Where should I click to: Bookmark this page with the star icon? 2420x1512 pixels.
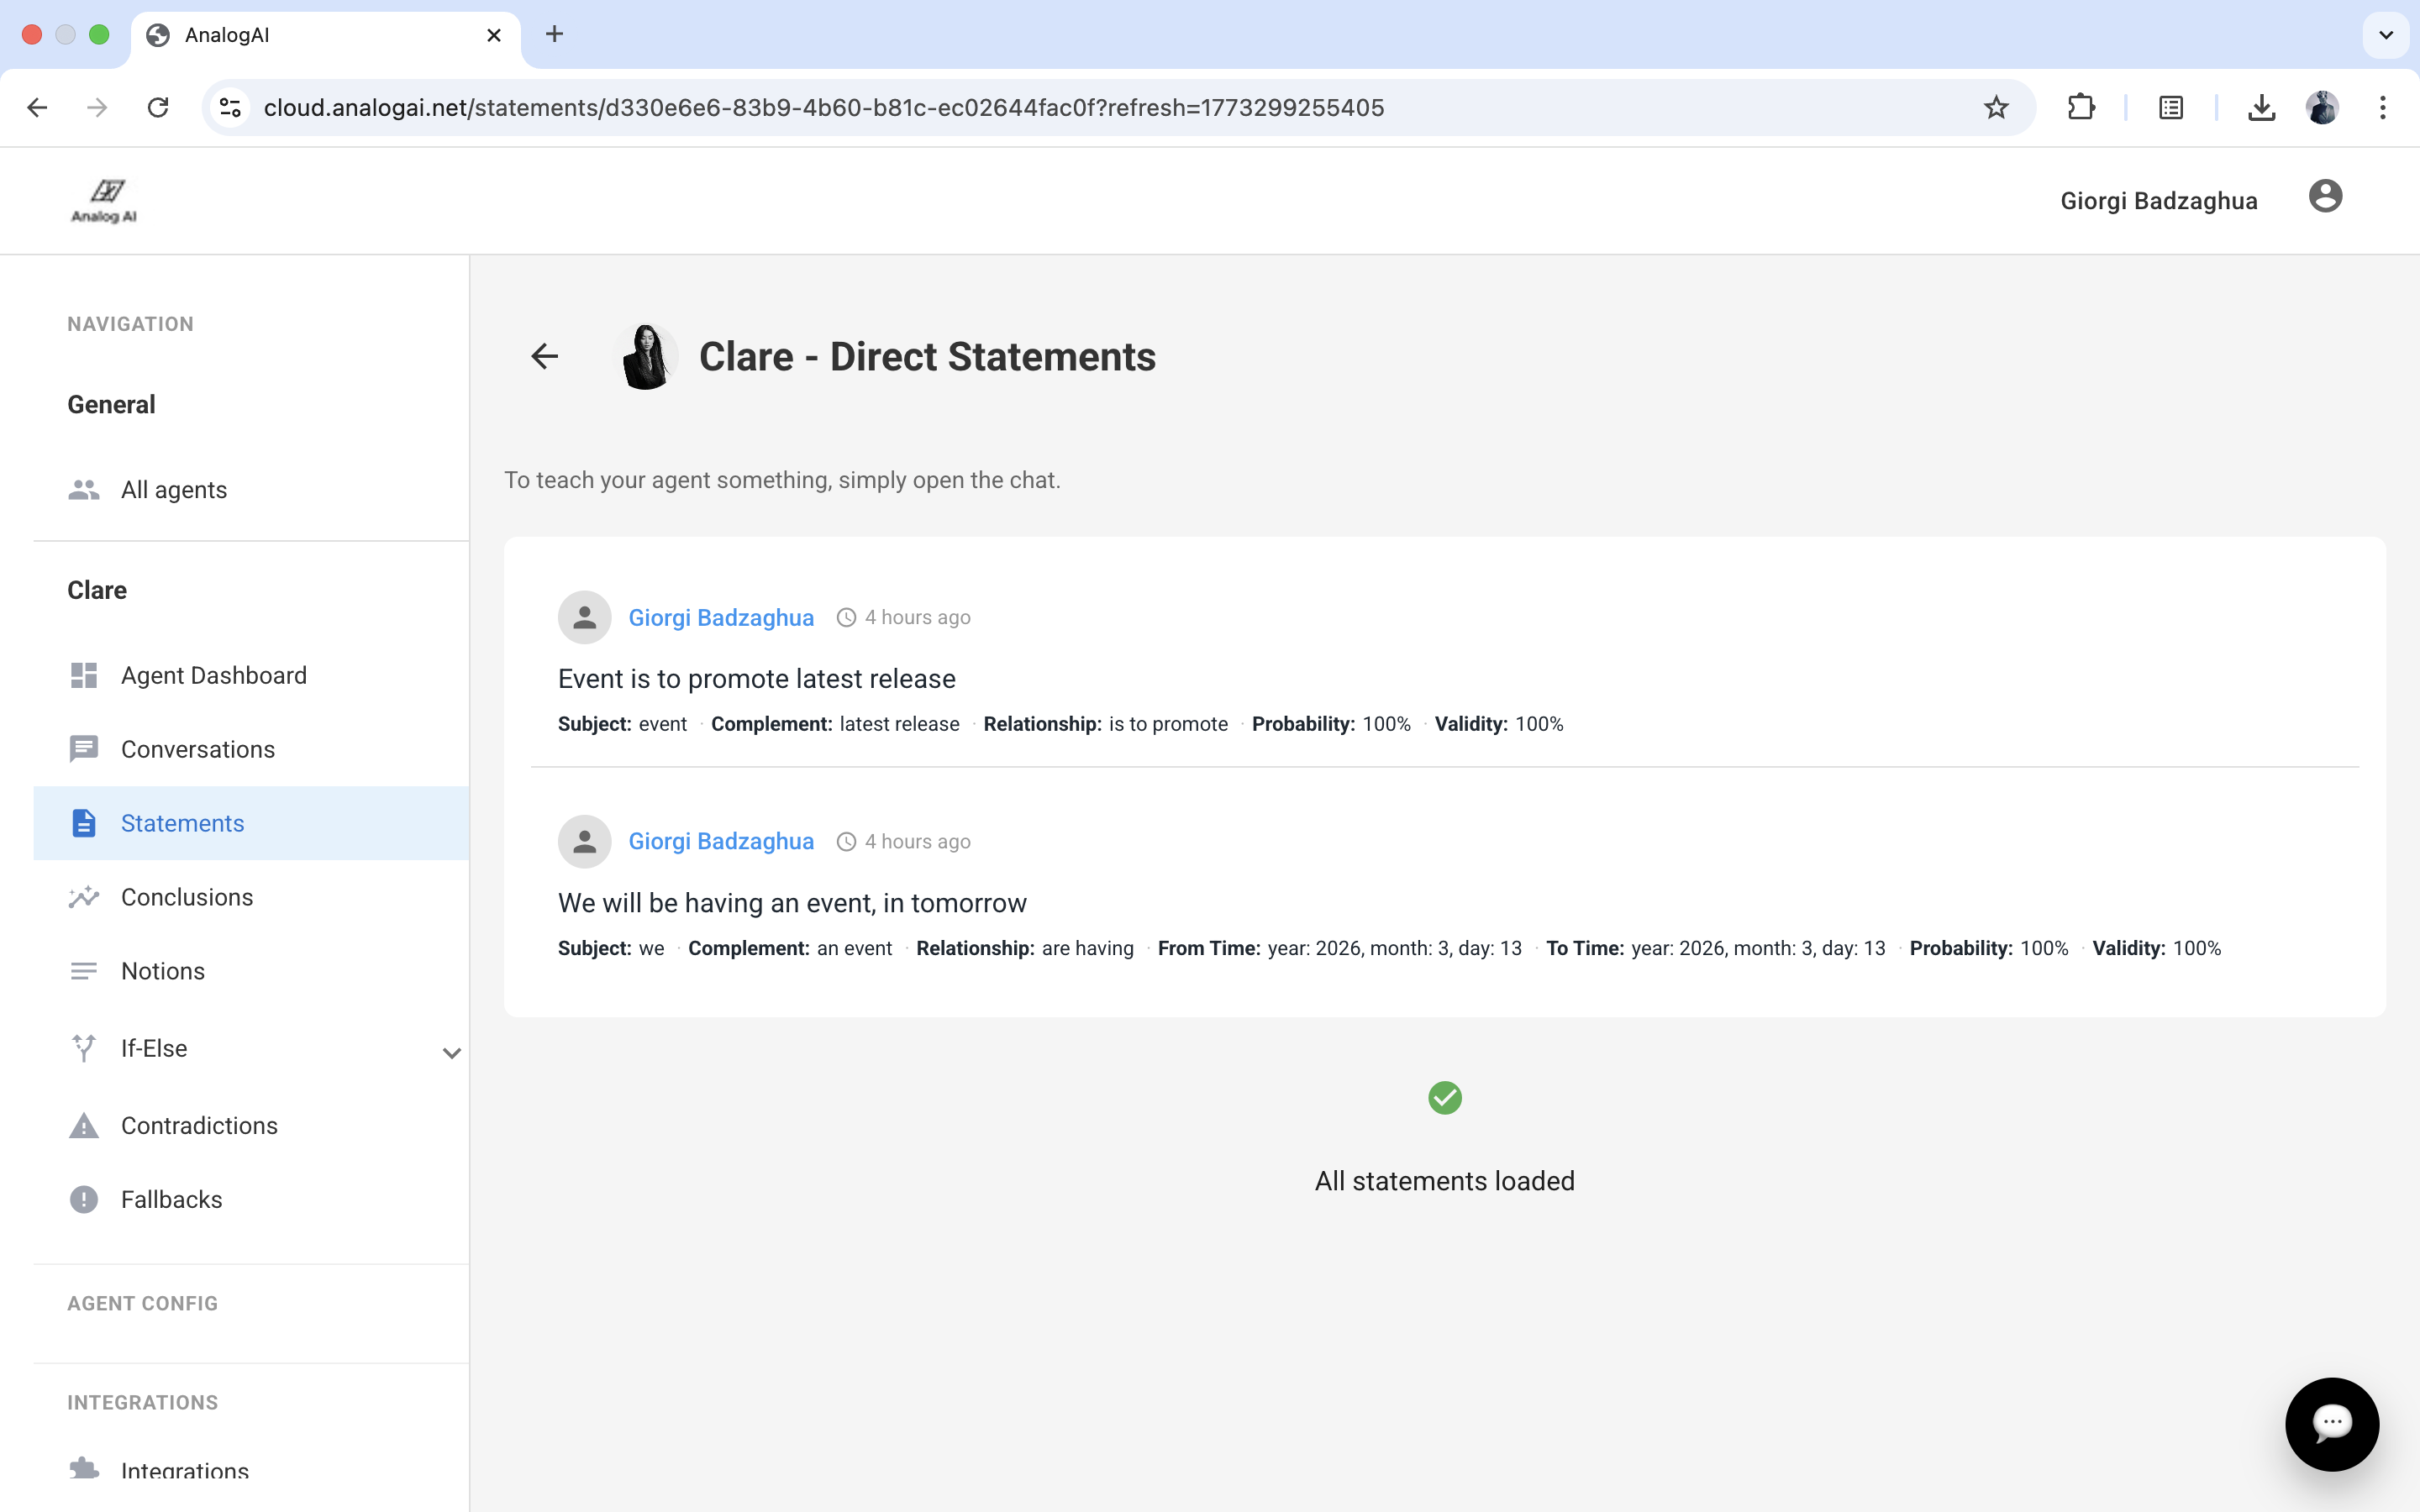[1996, 108]
